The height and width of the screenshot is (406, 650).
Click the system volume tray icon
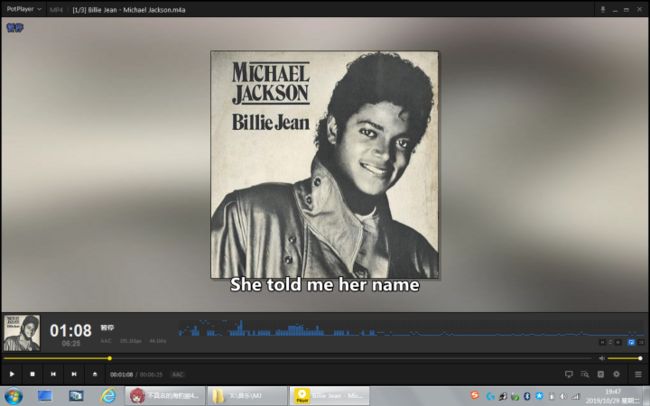click(563, 396)
